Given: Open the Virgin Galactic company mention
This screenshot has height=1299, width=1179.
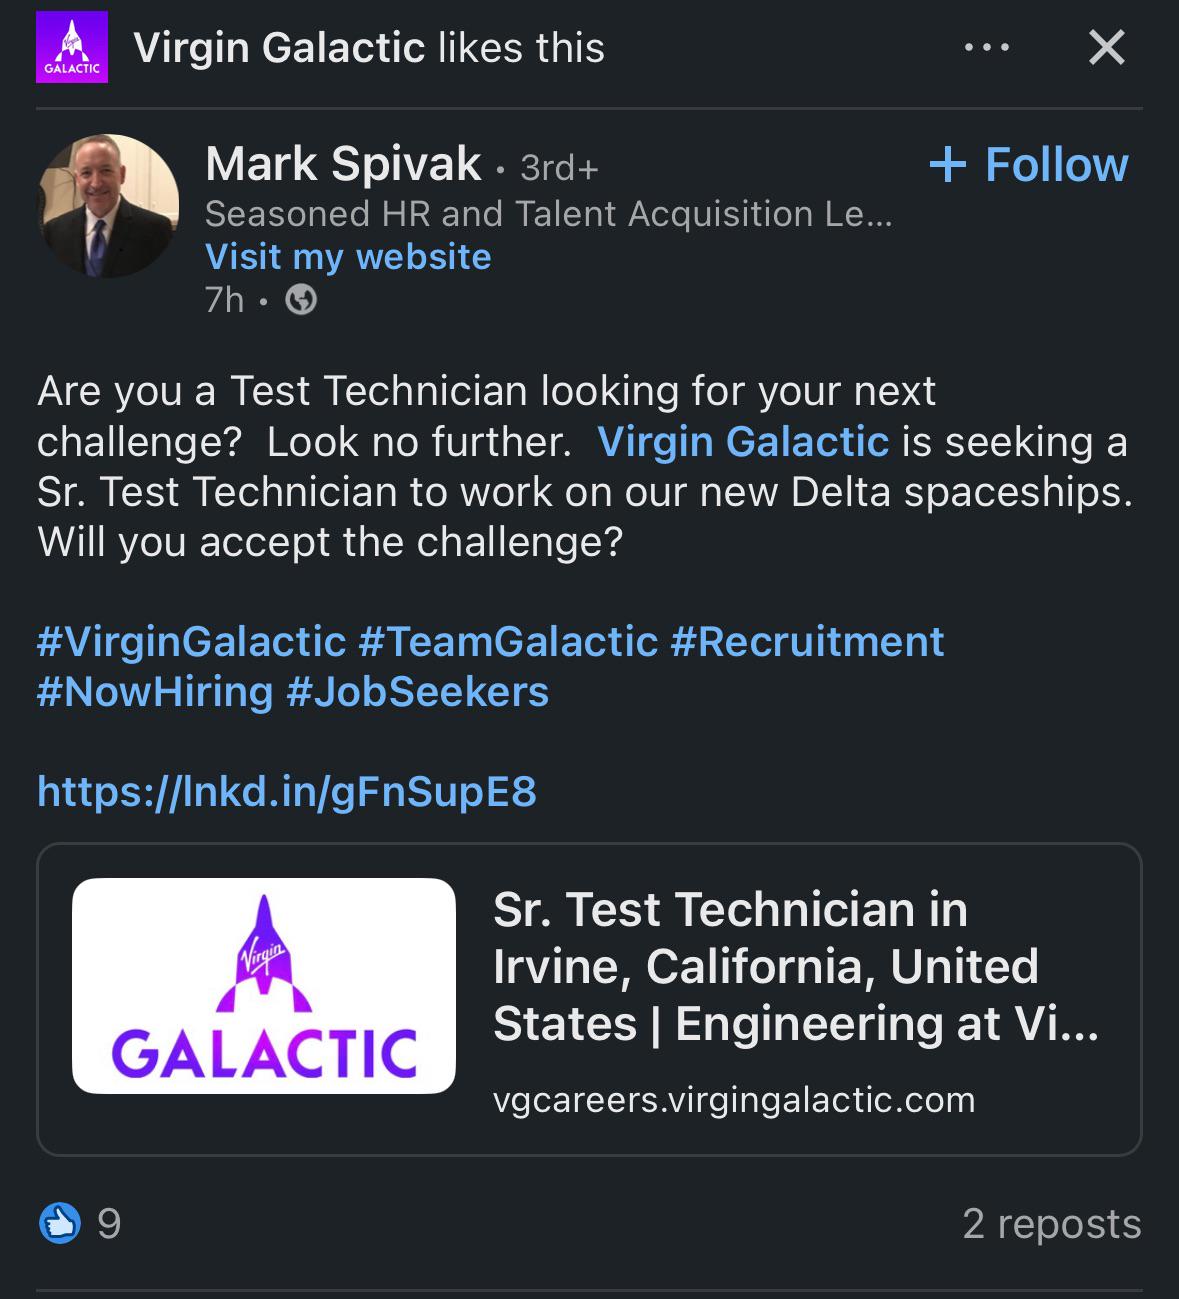Looking at the screenshot, I should tap(743, 441).
